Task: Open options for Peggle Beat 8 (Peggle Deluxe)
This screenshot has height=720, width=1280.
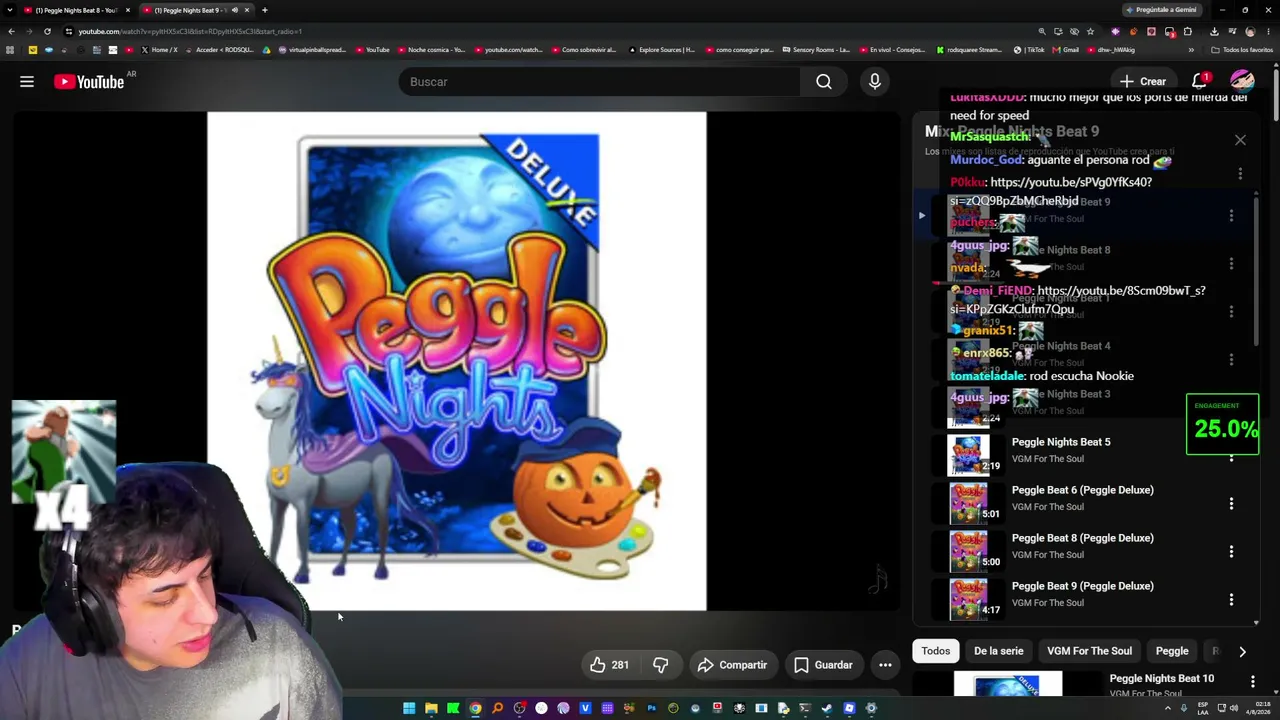Action: click(1231, 552)
